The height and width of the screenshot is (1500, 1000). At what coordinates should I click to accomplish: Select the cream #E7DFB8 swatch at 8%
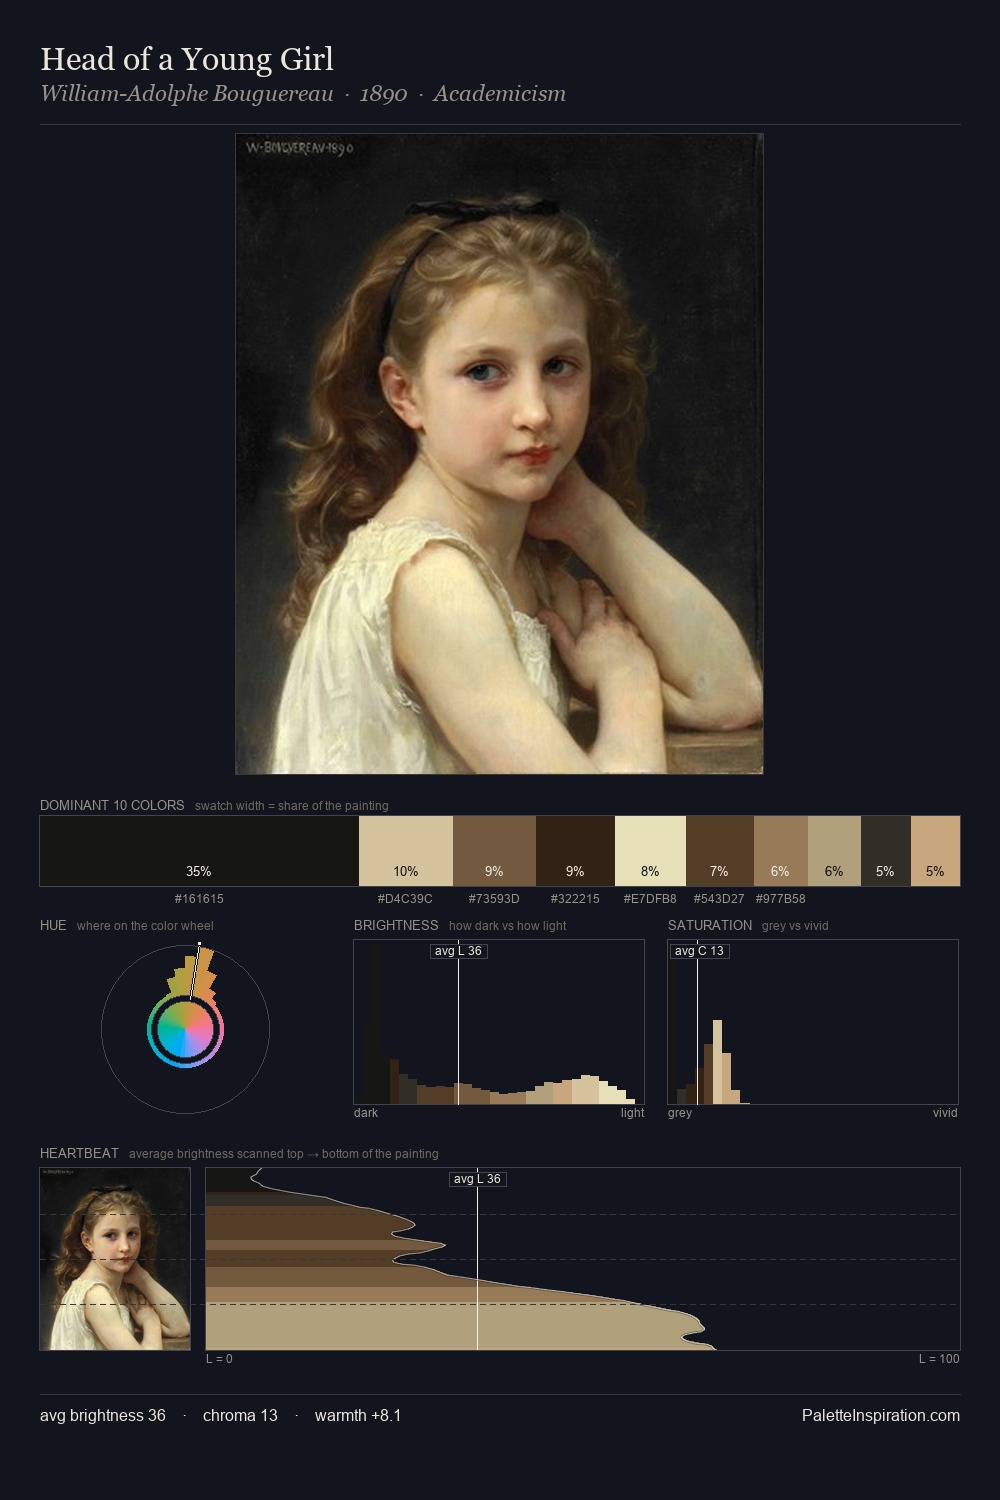(650, 851)
